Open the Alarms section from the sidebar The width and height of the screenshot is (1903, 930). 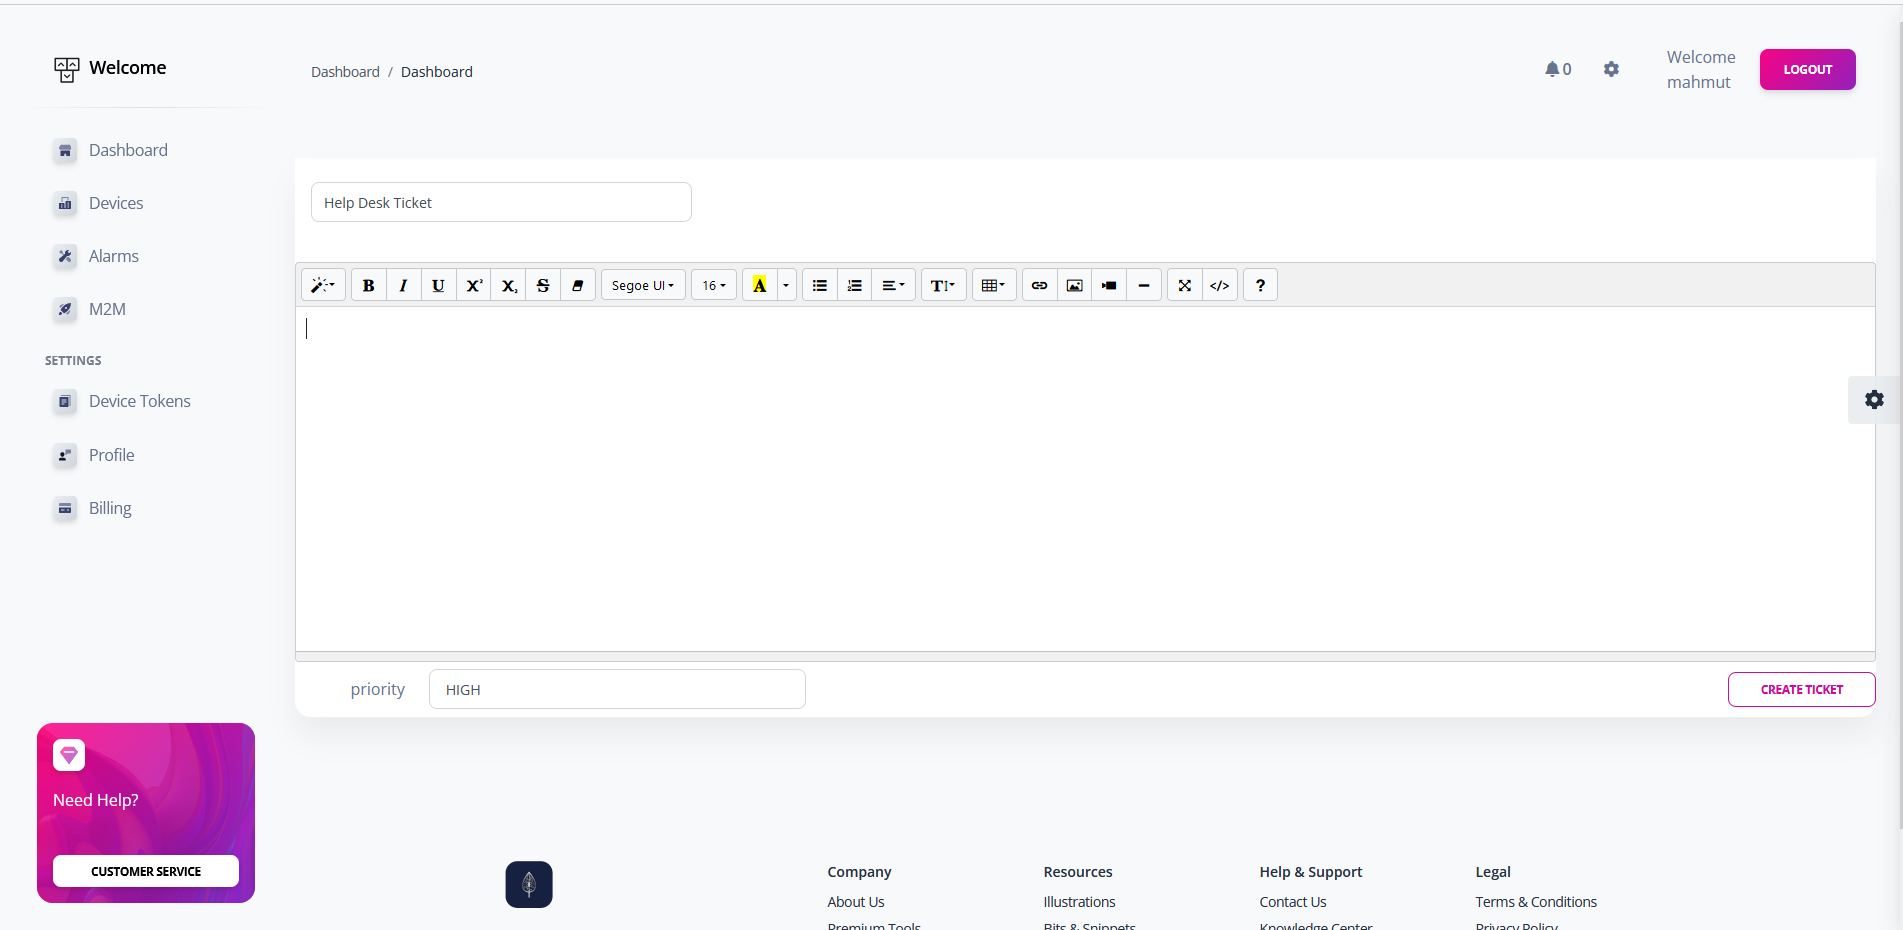click(x=113, y=256)
